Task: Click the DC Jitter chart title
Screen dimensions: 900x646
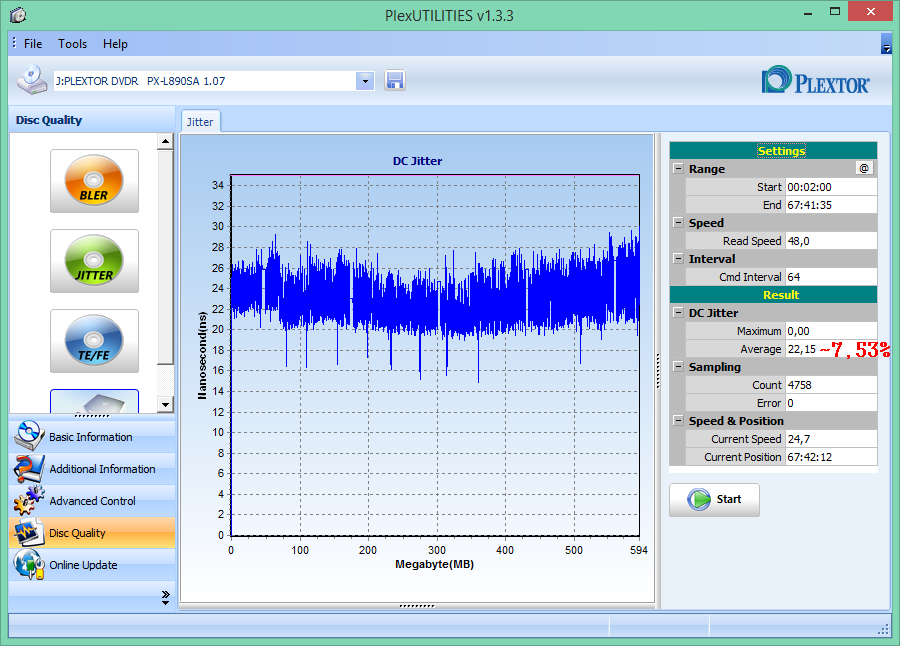Action: tap(417, 161)
